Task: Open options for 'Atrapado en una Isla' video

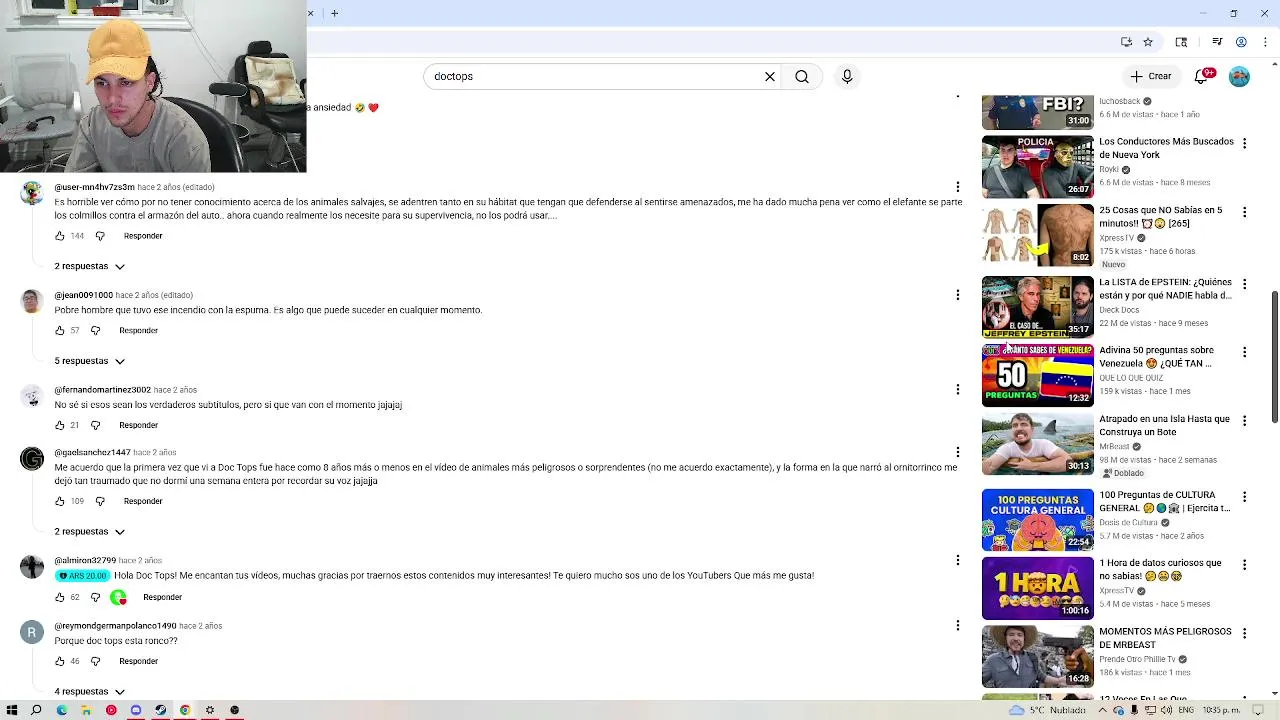Action: 1244,421
